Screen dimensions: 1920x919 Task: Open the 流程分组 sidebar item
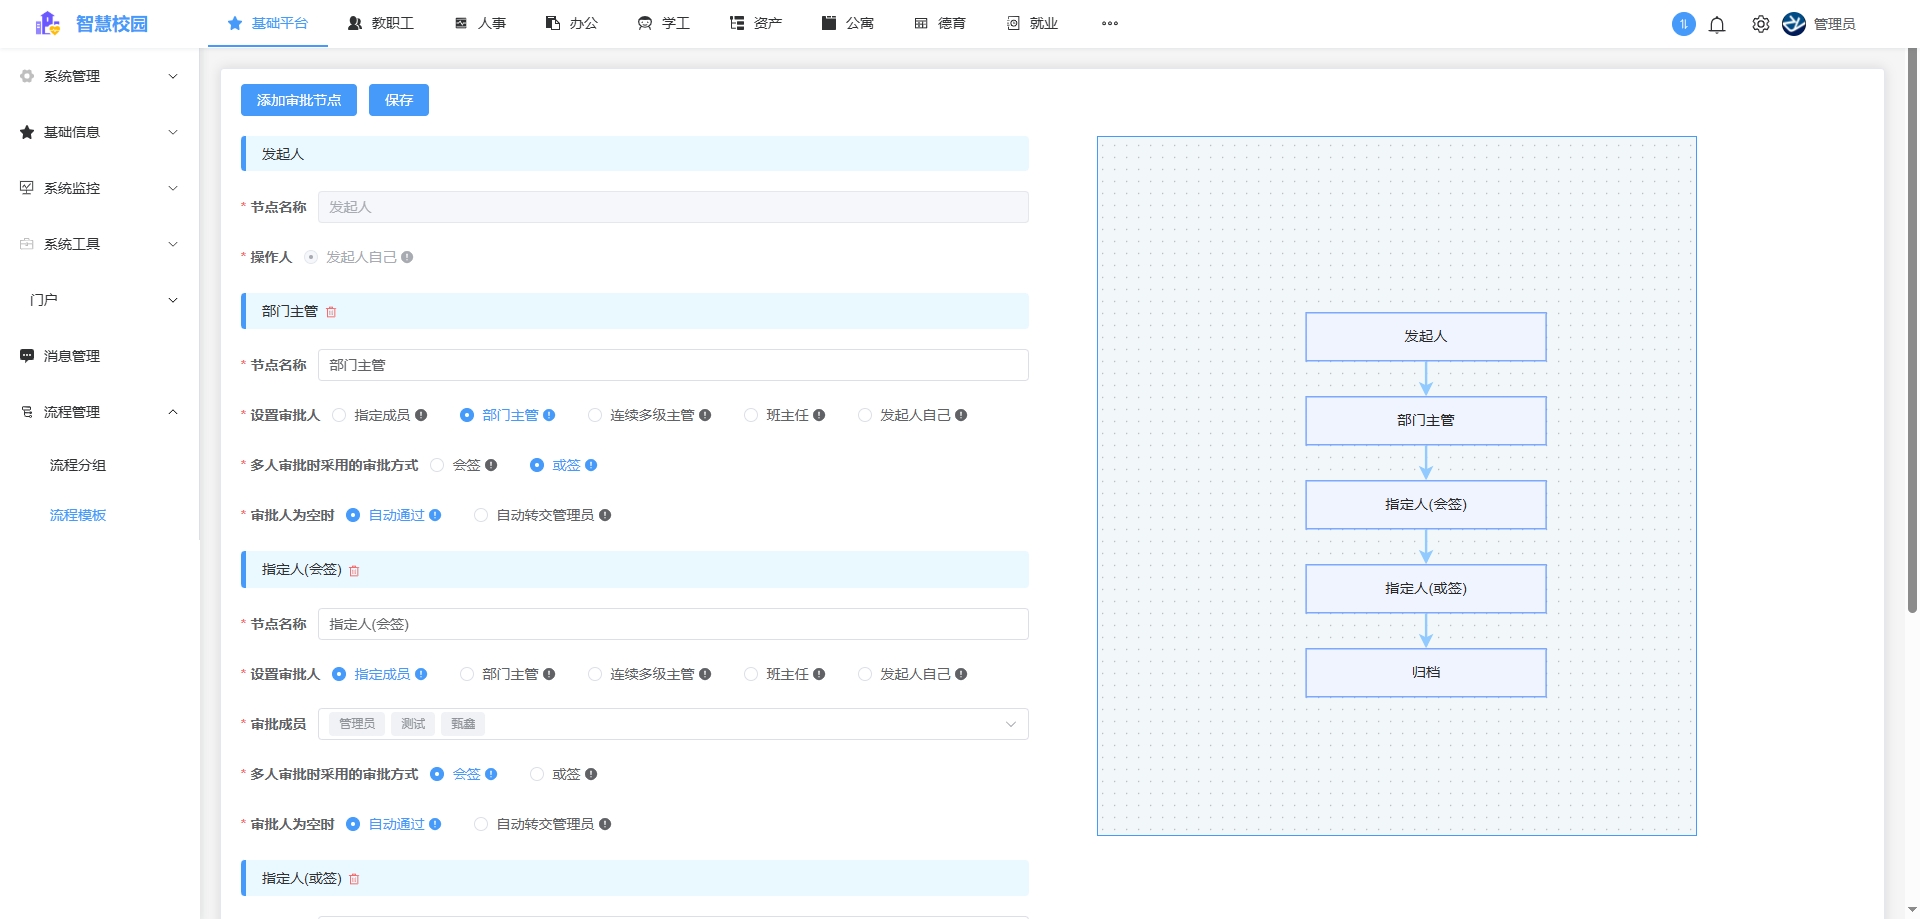click(x=78, y=465)
